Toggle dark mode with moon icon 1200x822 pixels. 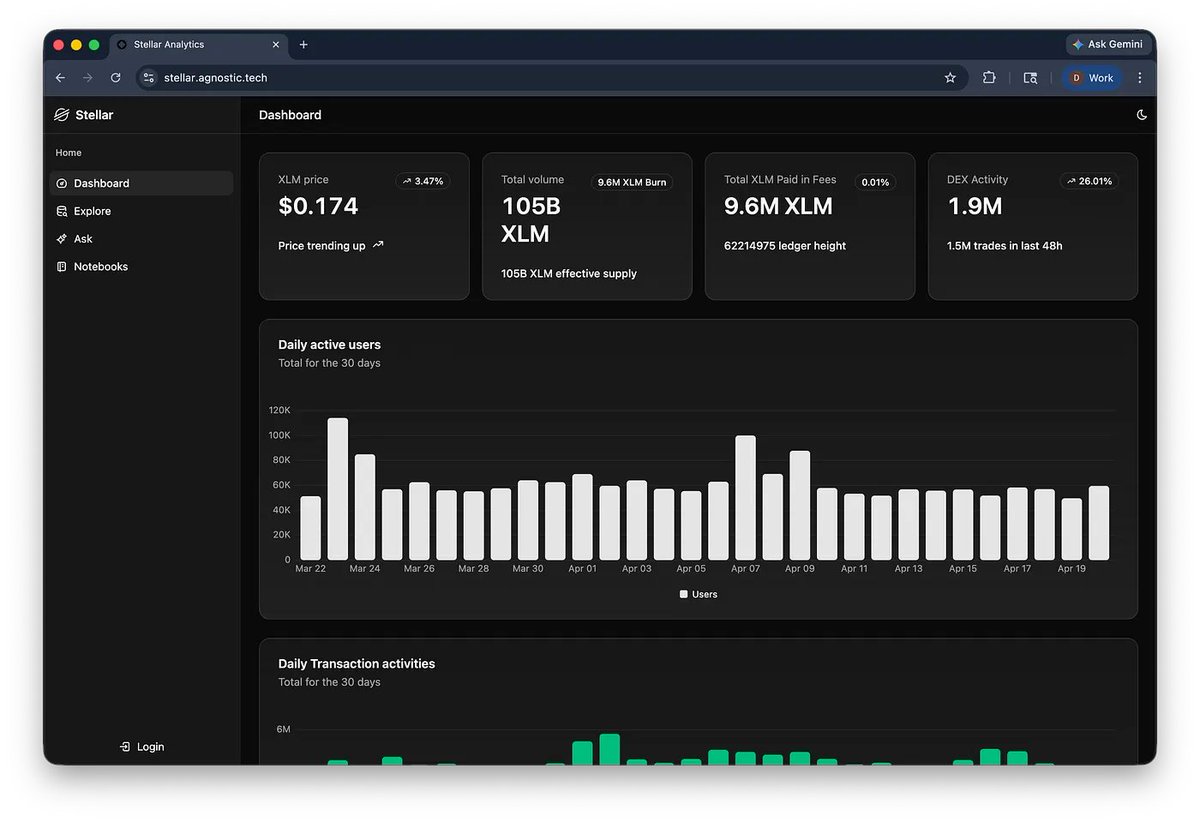tap(1142, 115)
